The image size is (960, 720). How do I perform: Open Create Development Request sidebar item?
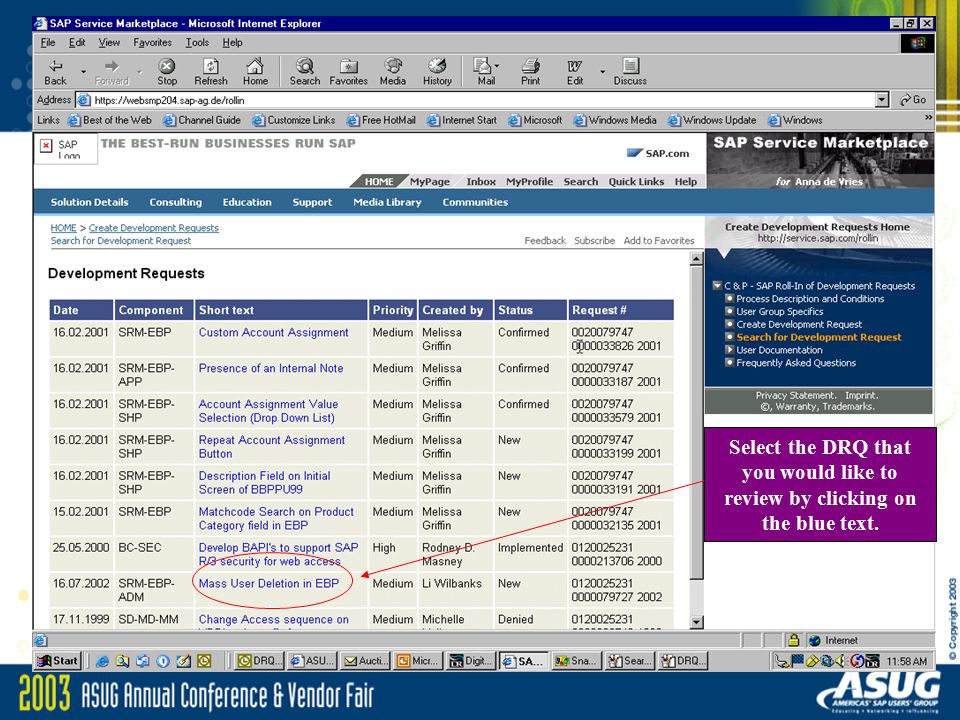tap(799, 324)
